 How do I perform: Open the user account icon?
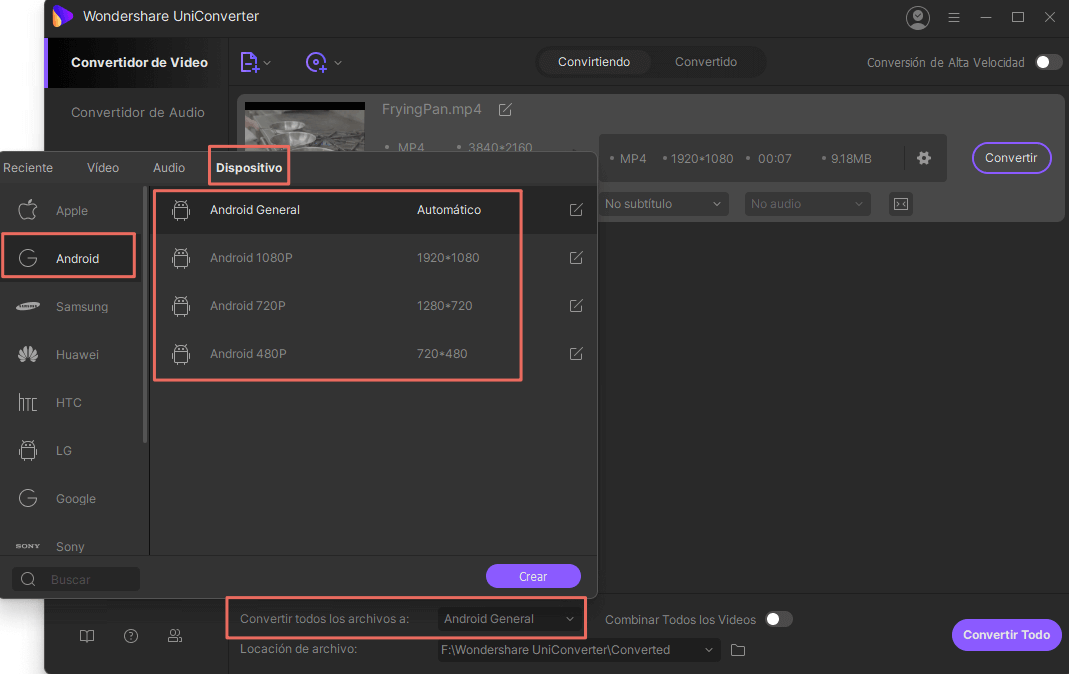coord(918,18)
